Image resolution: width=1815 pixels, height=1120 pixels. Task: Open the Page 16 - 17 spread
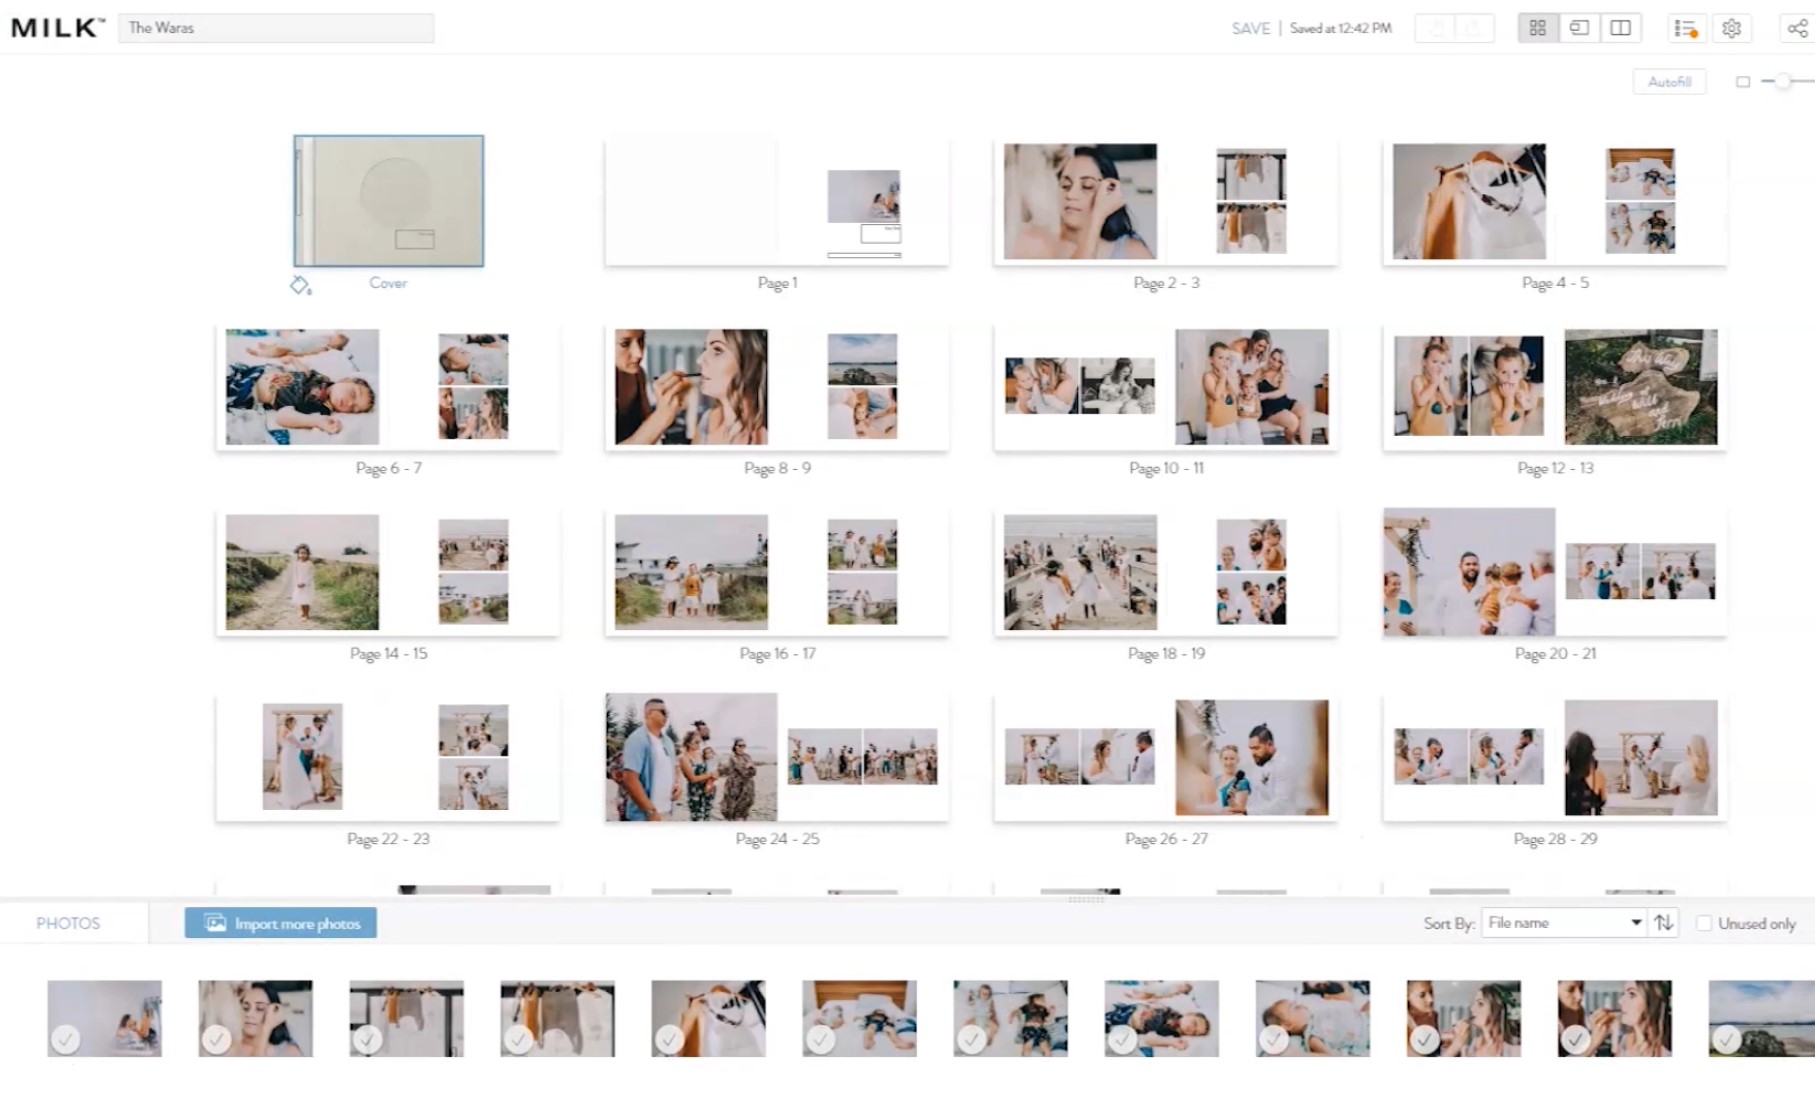[777, 572]
